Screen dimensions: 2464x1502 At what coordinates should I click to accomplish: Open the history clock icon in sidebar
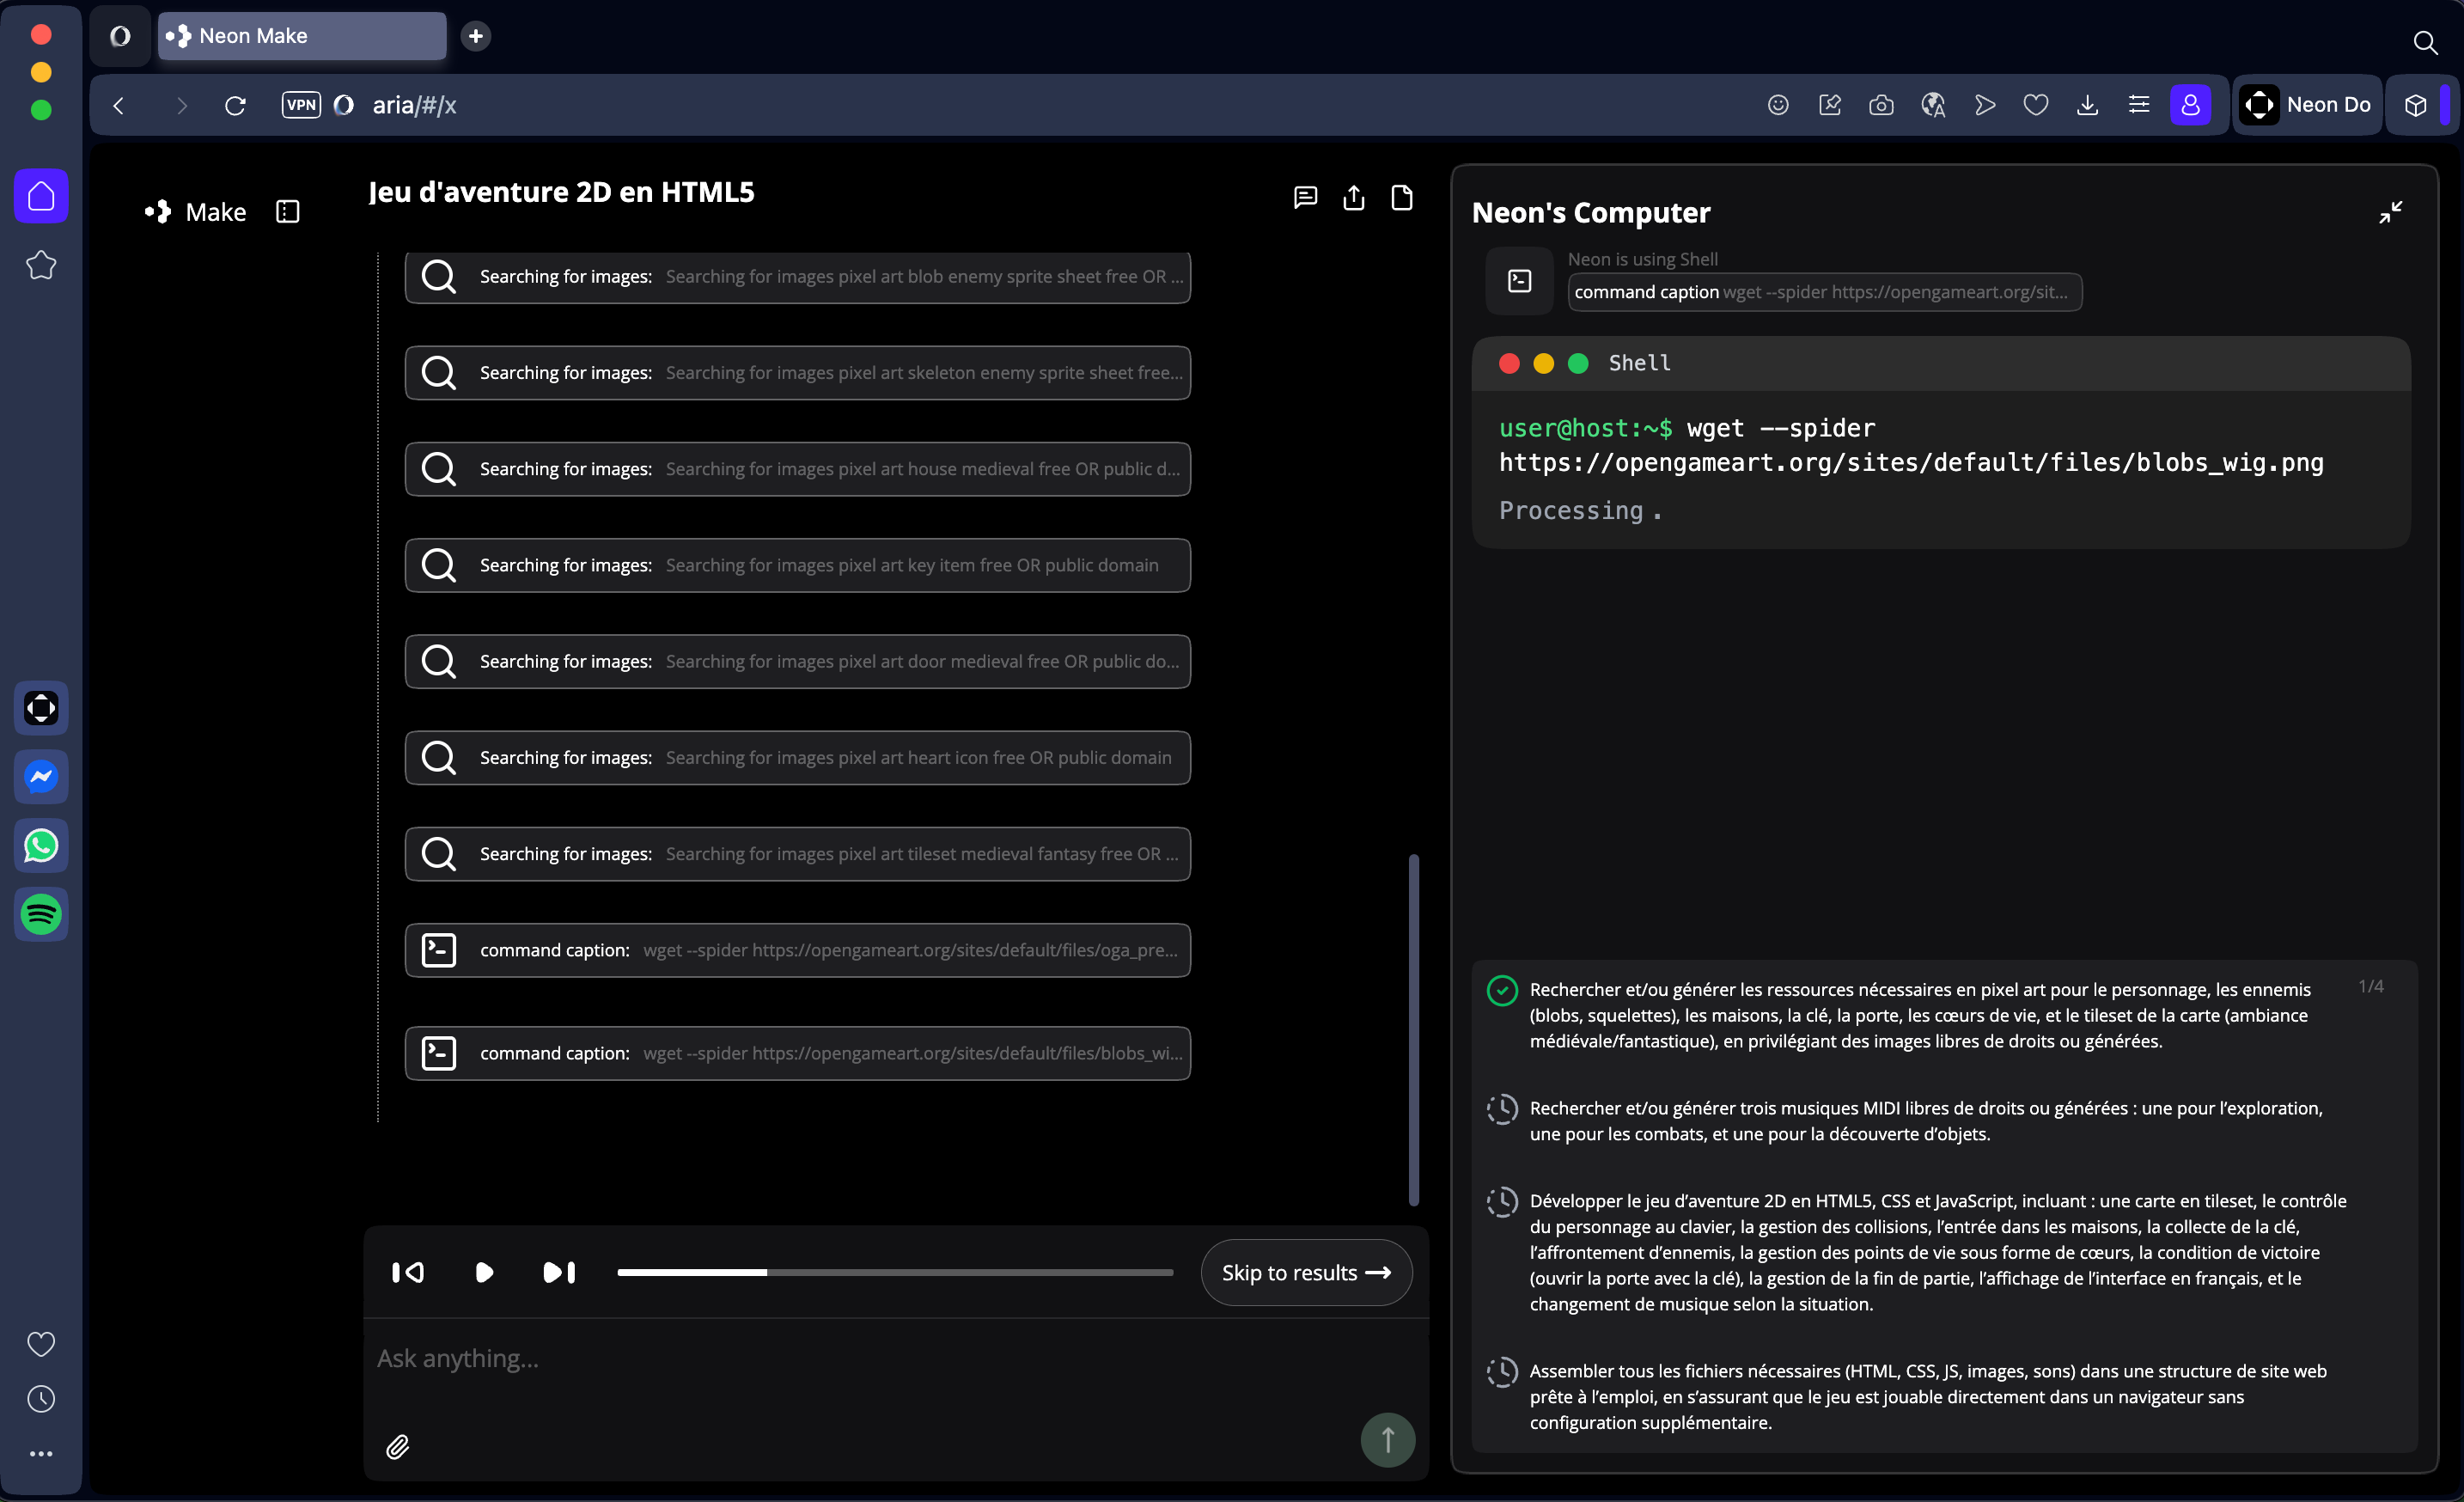click(x=41, y=1398)
